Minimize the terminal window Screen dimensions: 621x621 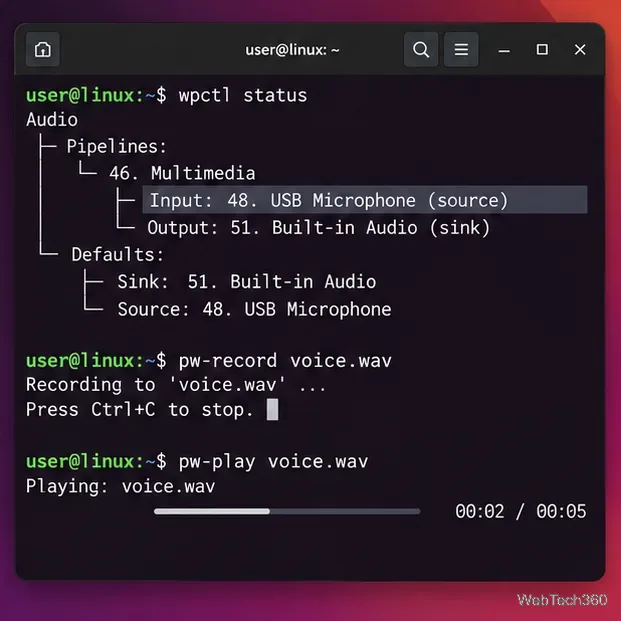[504, 50]
